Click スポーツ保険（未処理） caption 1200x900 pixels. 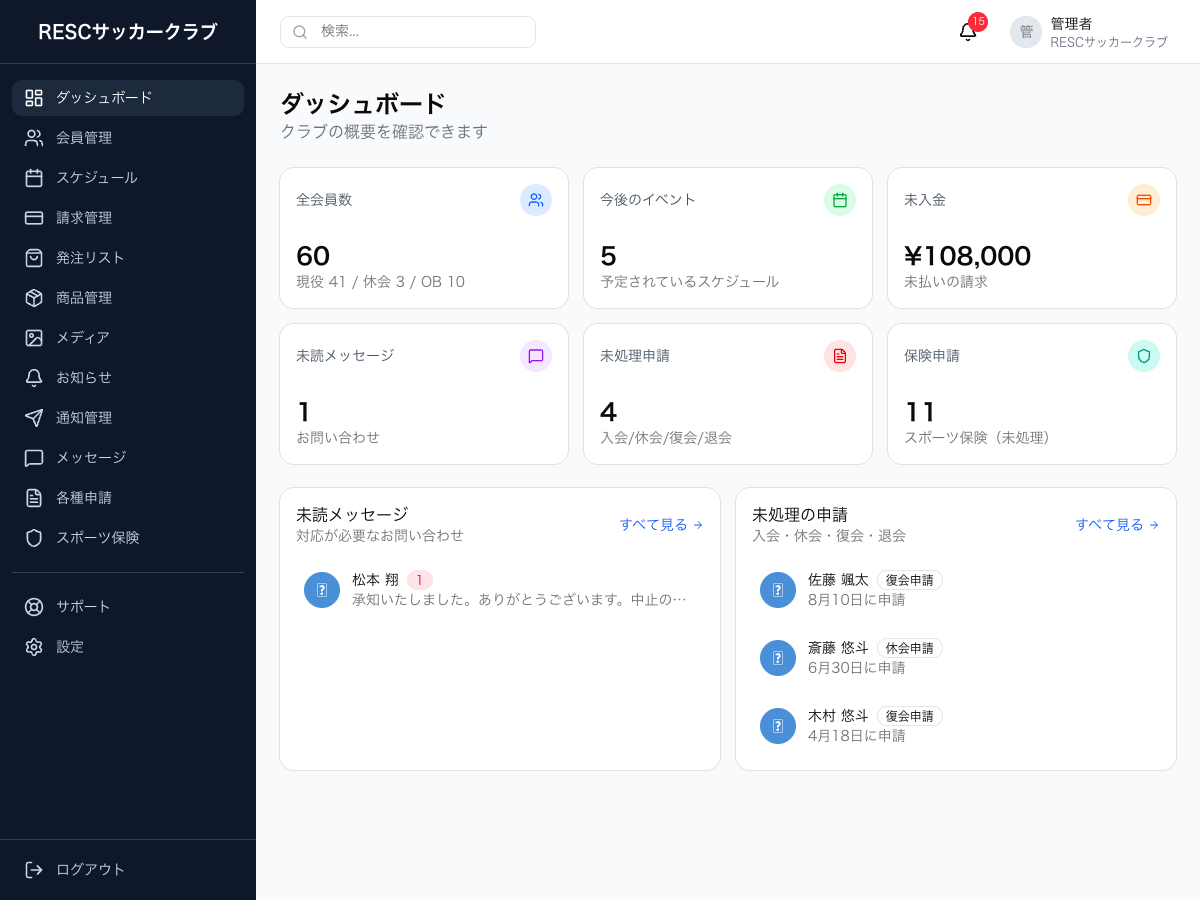981,438
